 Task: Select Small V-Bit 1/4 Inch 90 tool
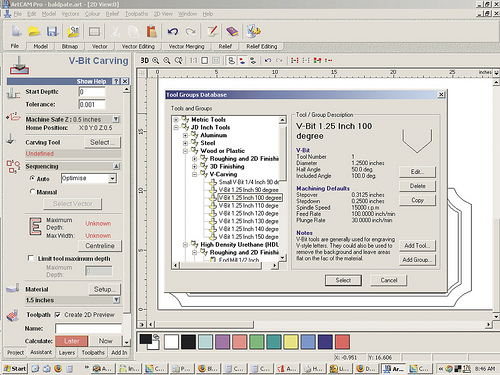pyautogui.click(x=249, y=182)
